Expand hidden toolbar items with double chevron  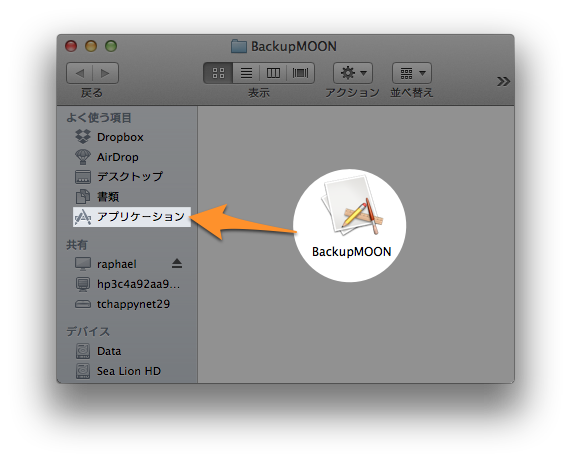(x=503, y=81)
